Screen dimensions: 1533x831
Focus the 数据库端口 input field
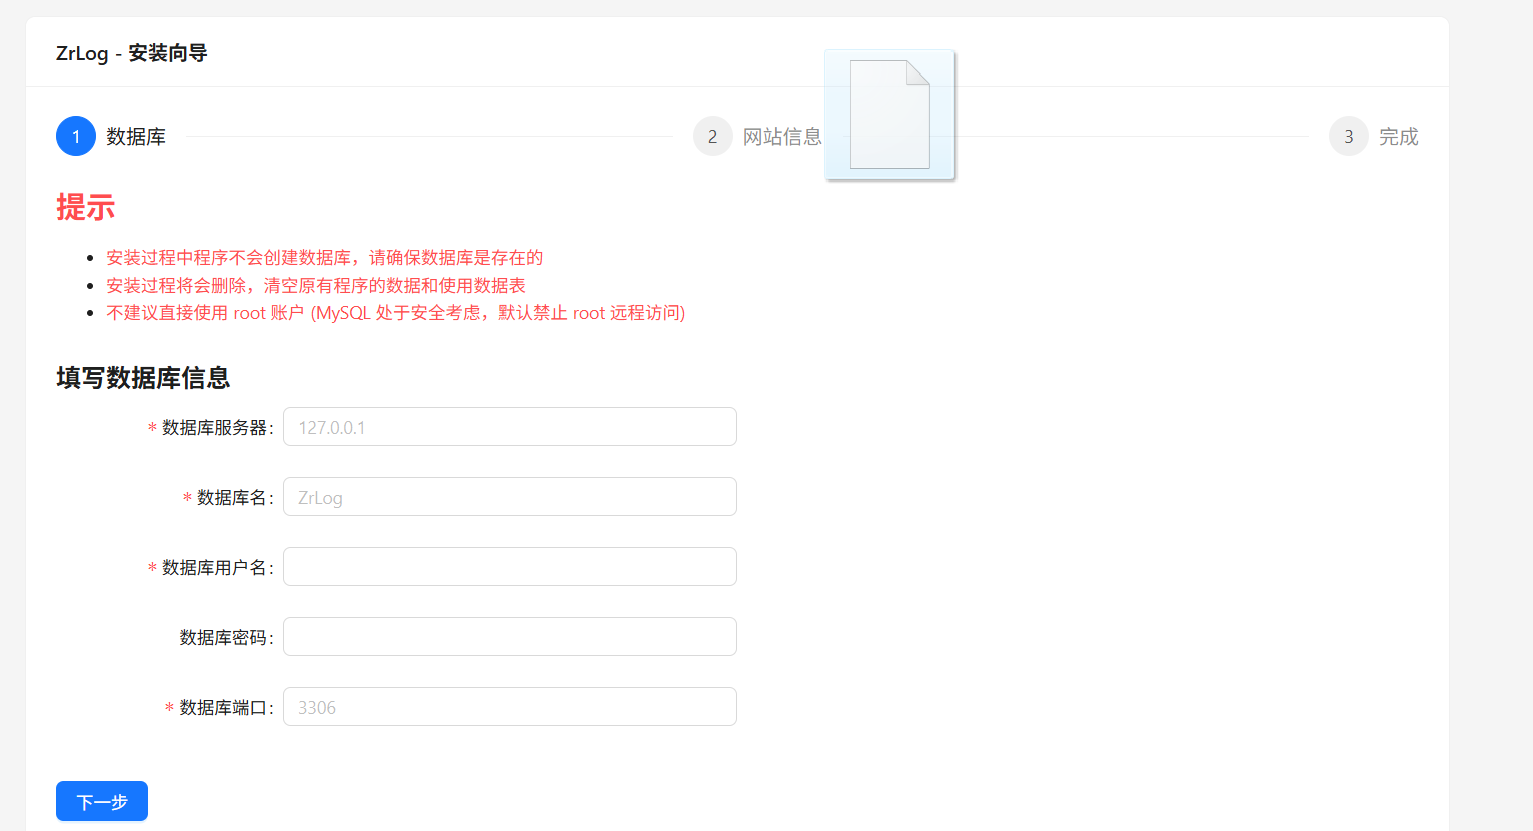(510, 707)
